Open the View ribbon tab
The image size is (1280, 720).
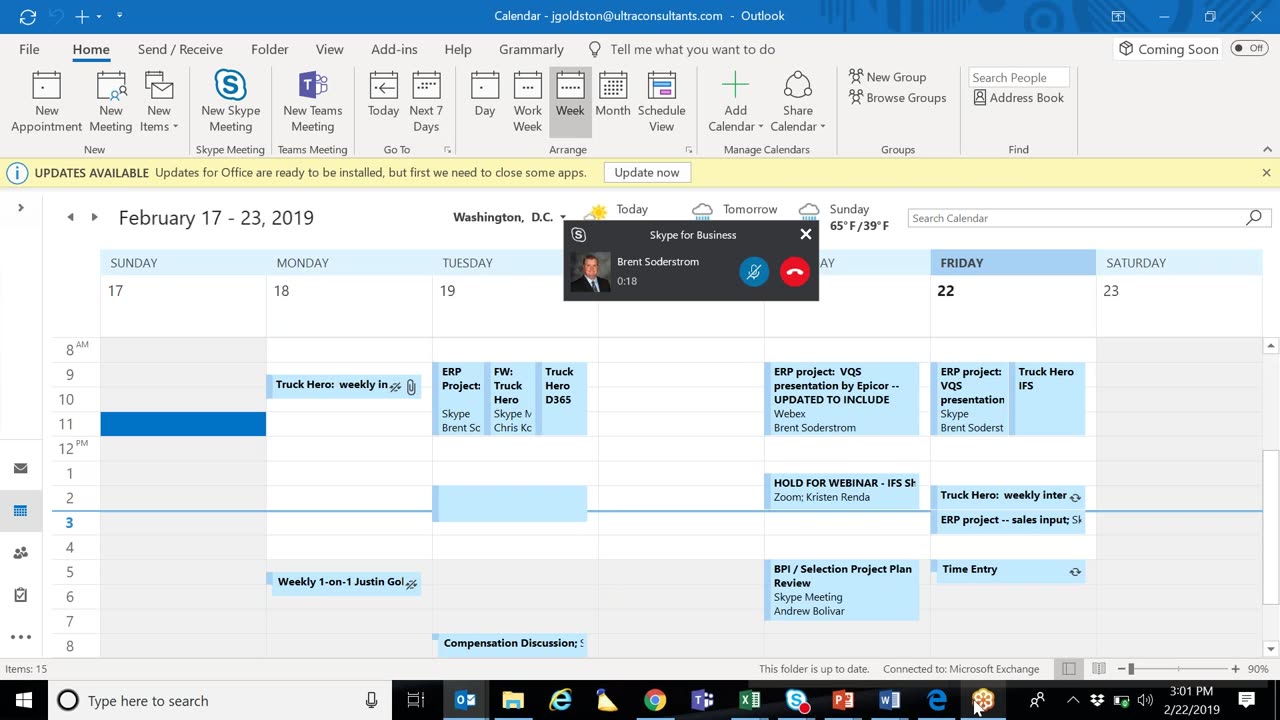pos(330,49)
